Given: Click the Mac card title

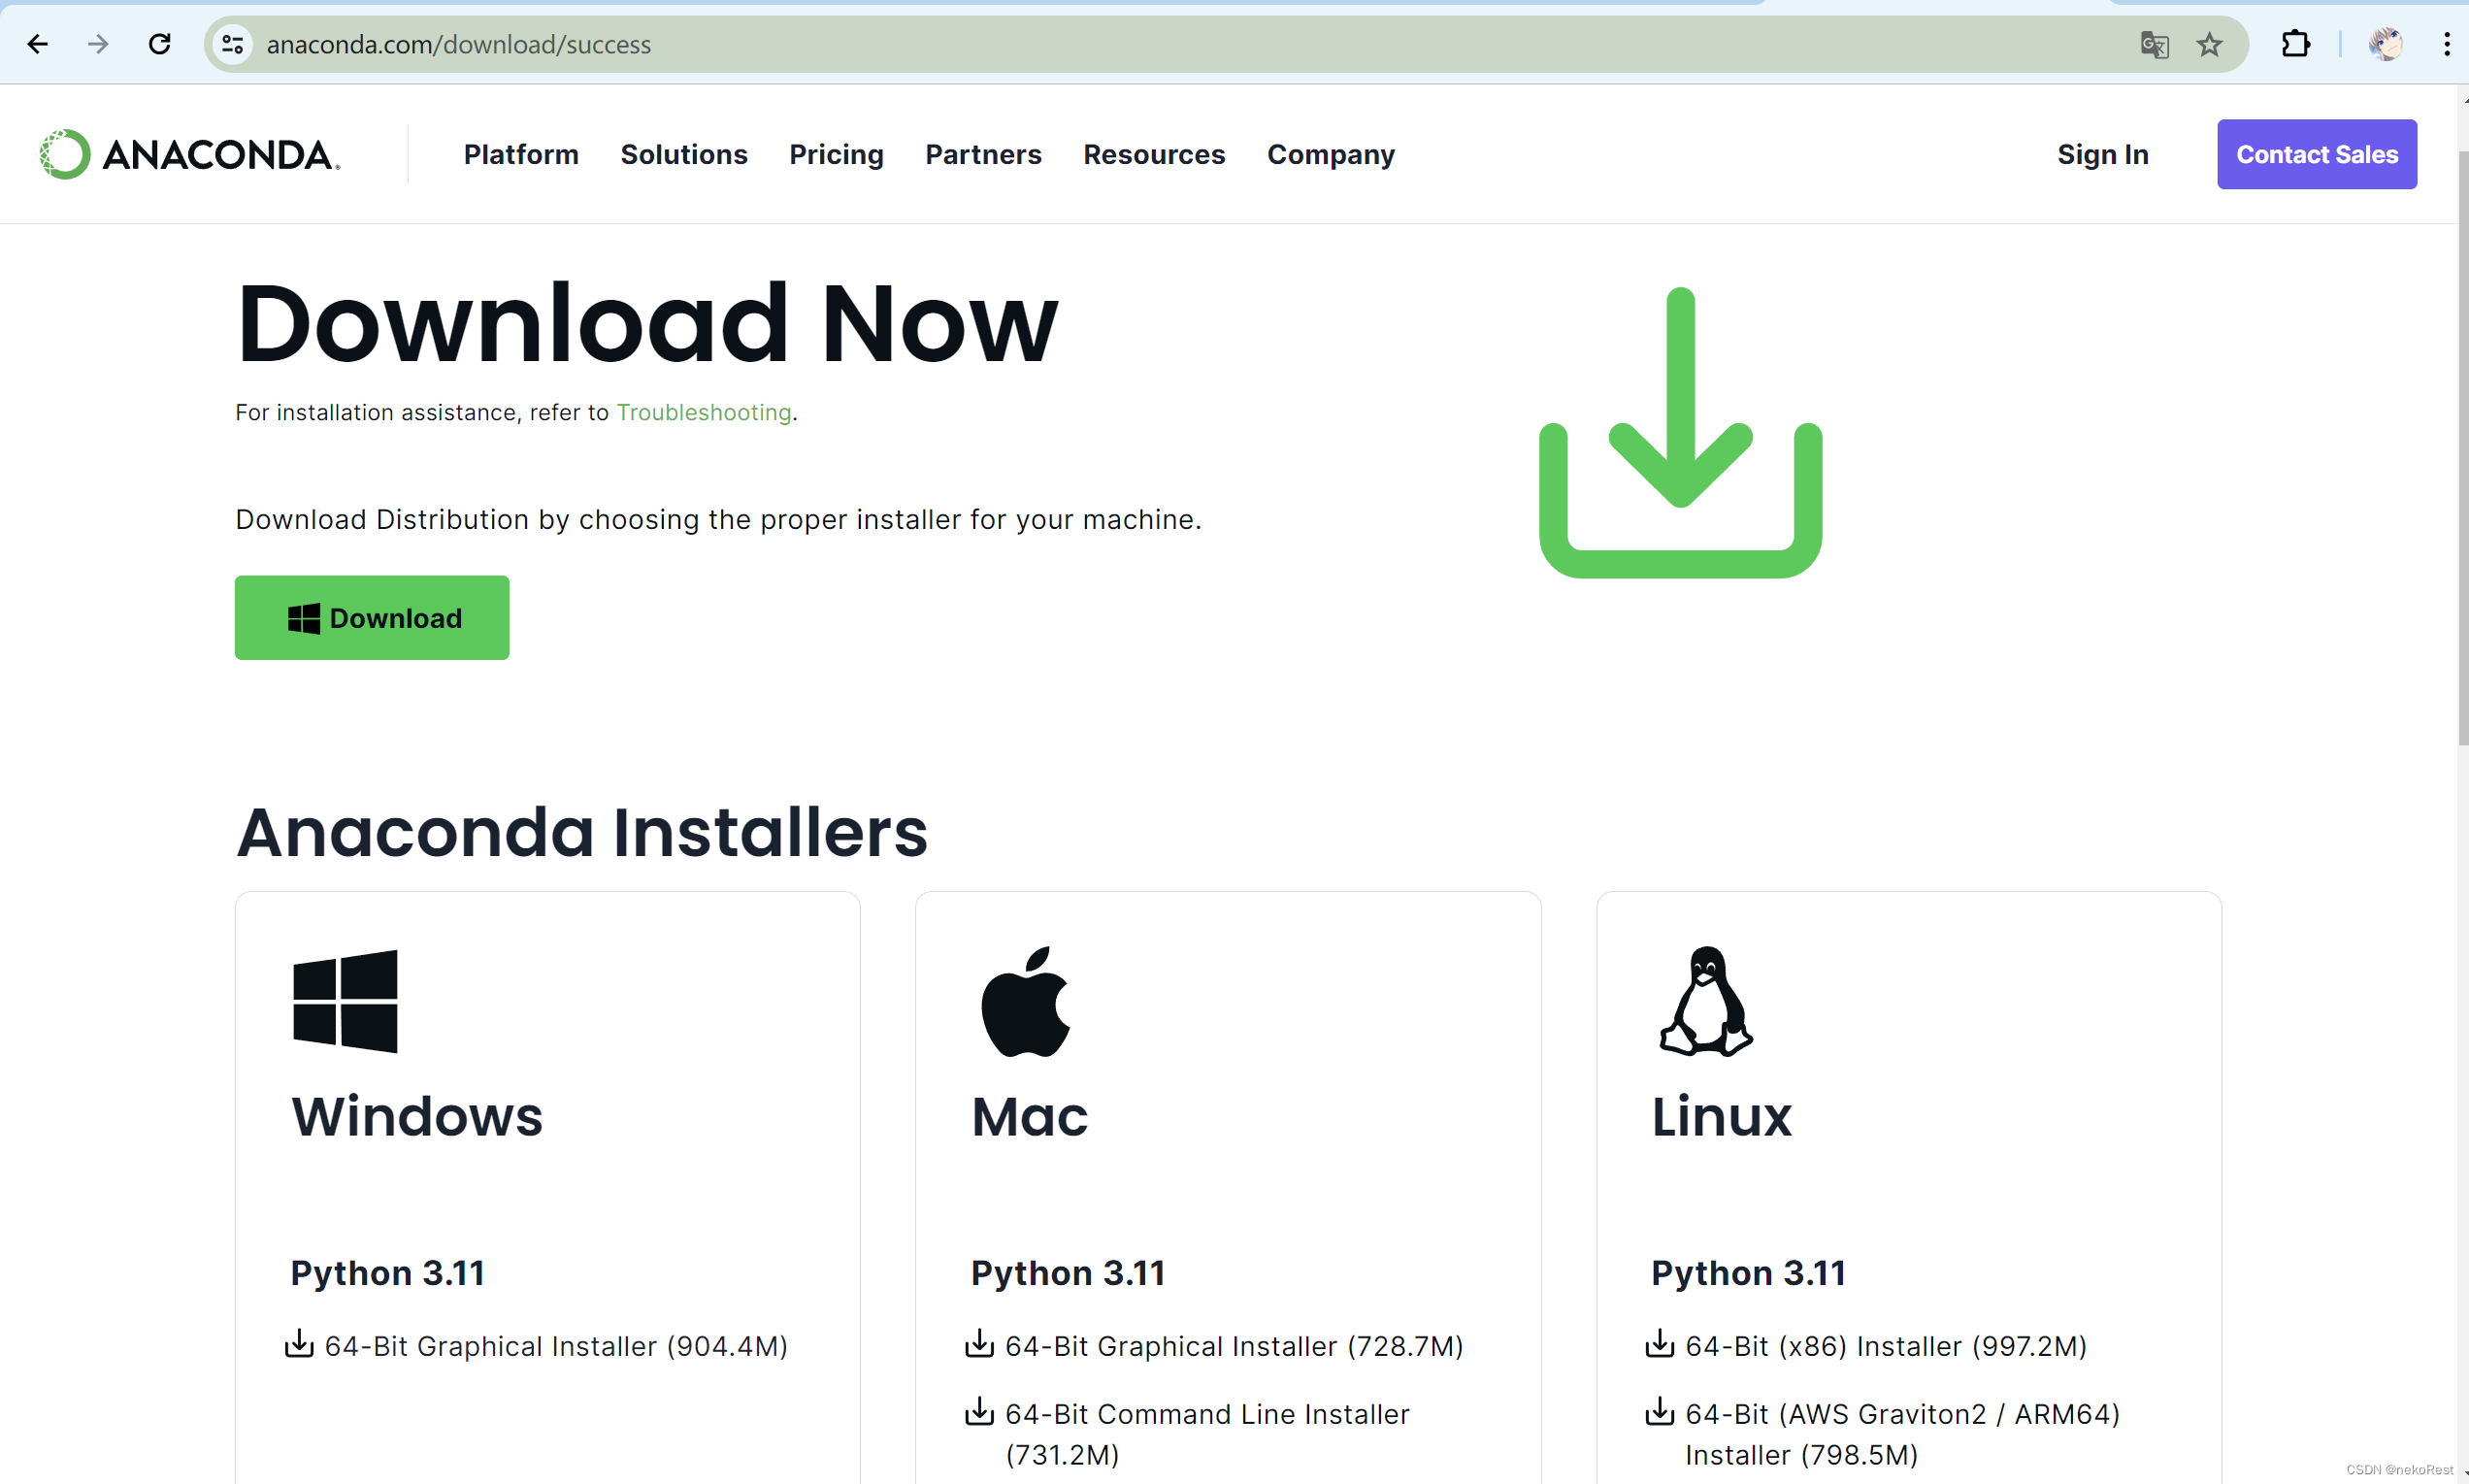Looking at the screenshot, I should click(1029, 1116).
